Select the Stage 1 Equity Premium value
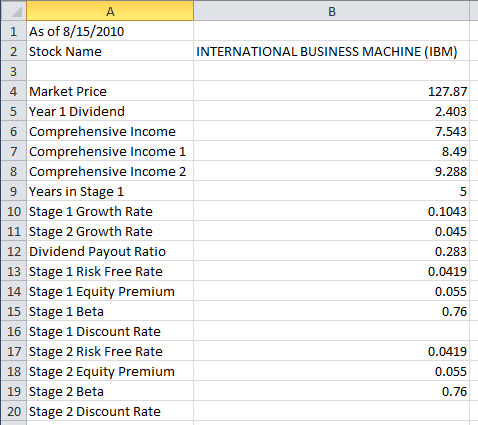The width and height of the screenshot is (478, 425). point(331,291)
